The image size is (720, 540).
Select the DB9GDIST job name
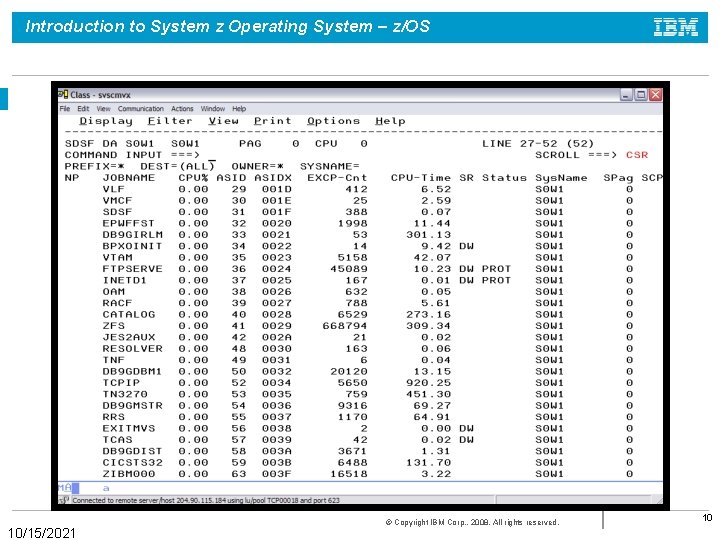tap(132, 451)
